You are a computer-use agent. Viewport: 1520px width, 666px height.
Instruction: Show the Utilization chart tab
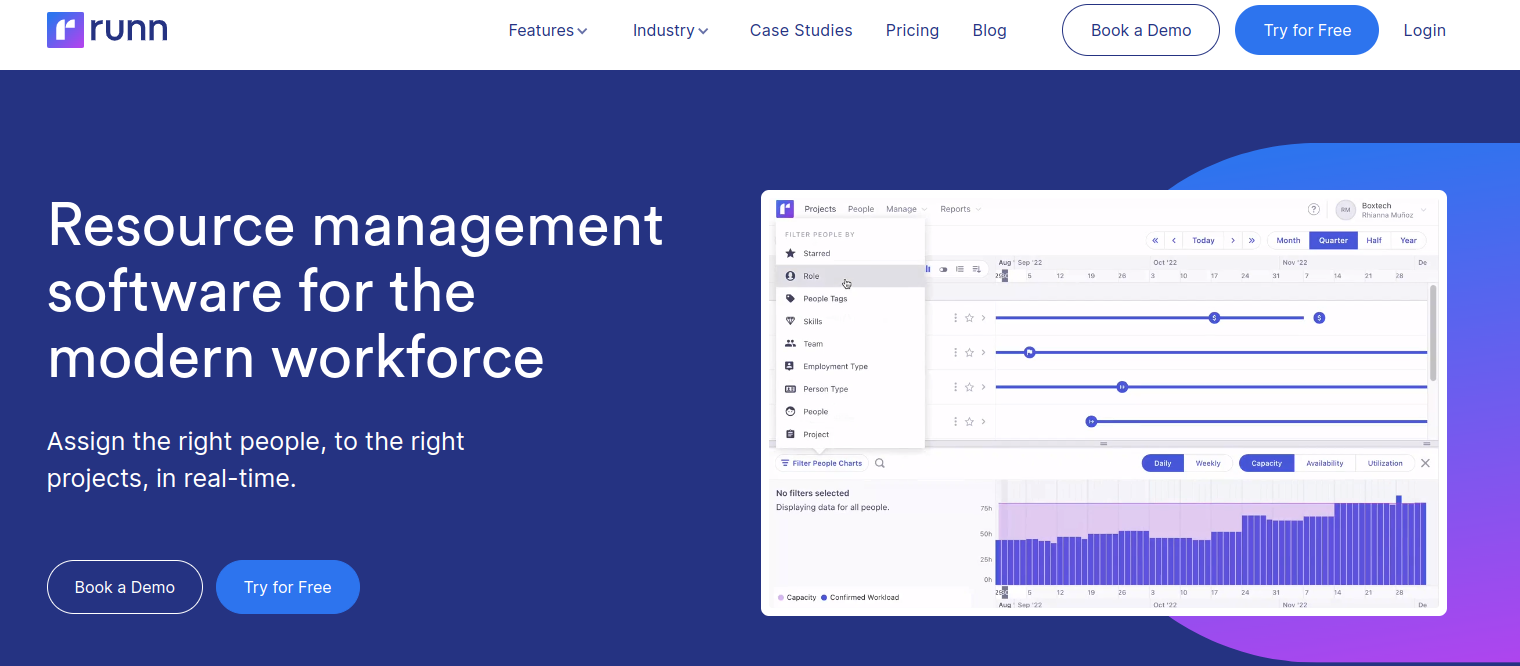[x=1385, y=463]
